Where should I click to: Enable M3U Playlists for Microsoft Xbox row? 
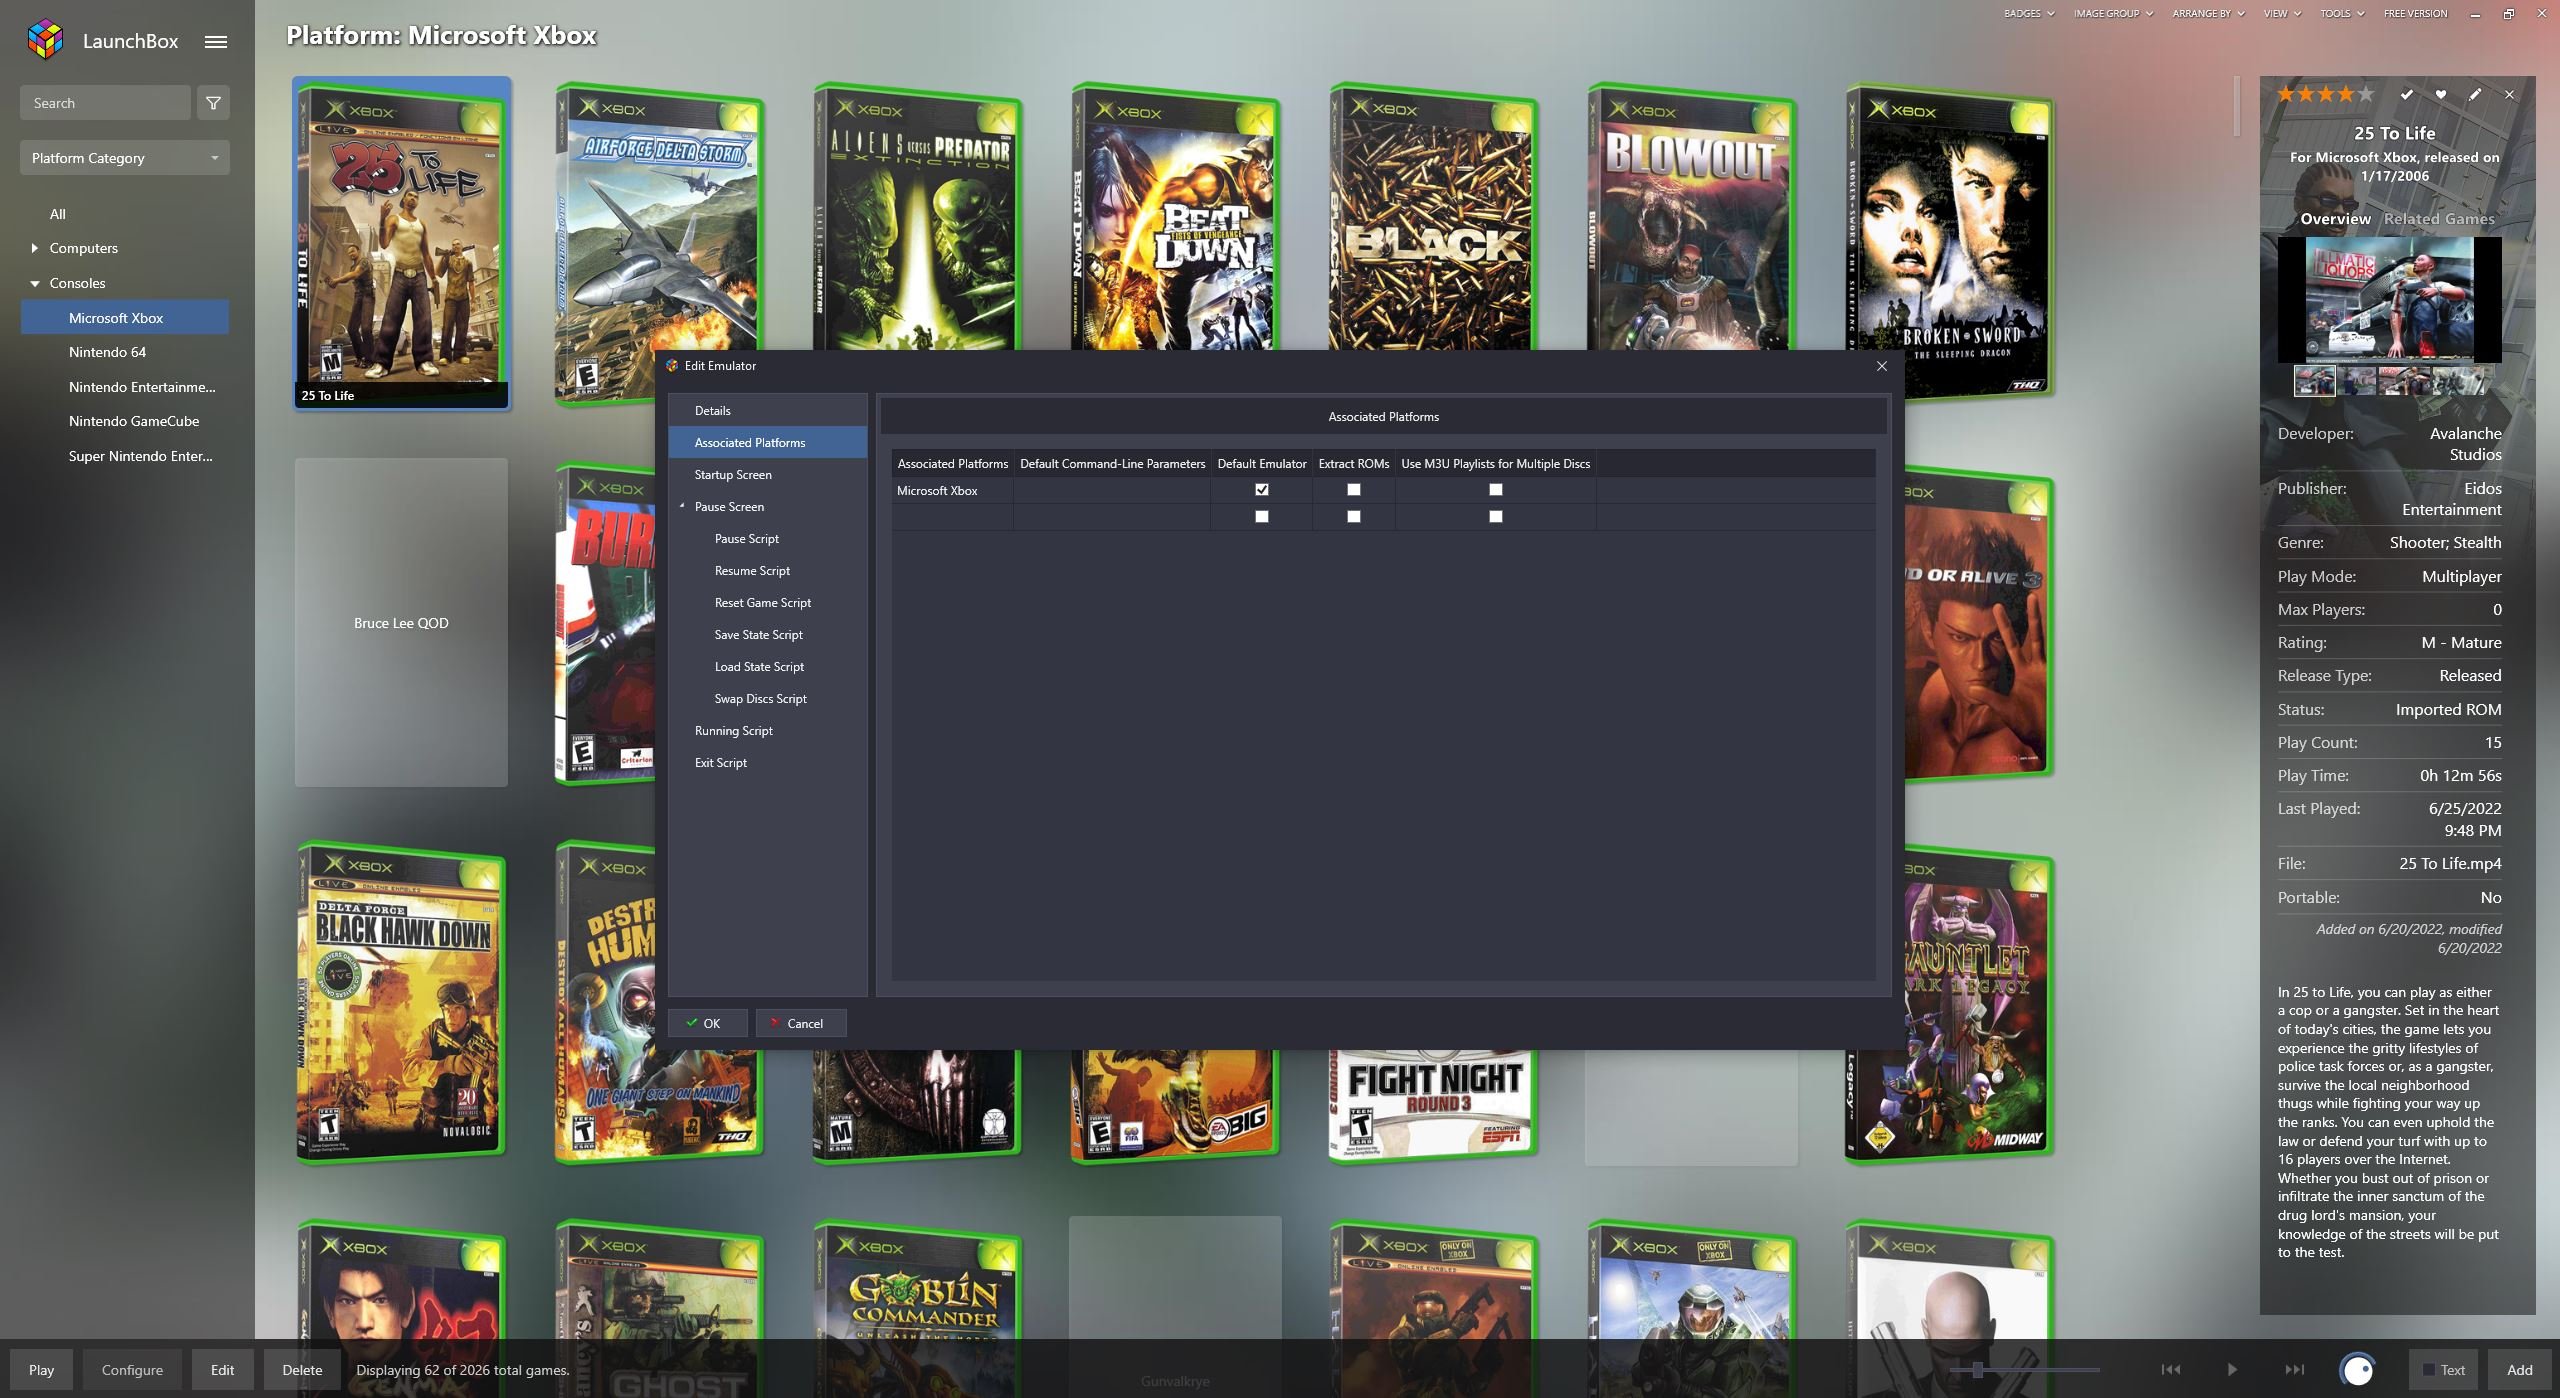1495,490
